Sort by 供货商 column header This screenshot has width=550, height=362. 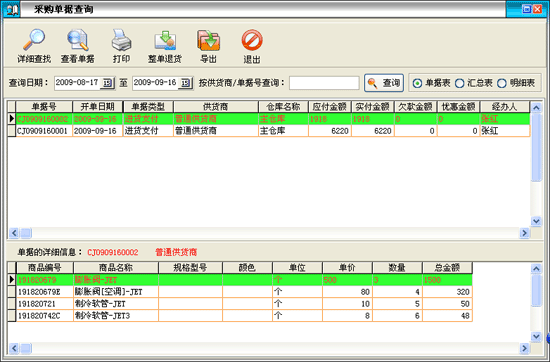[x=216, y=107]
